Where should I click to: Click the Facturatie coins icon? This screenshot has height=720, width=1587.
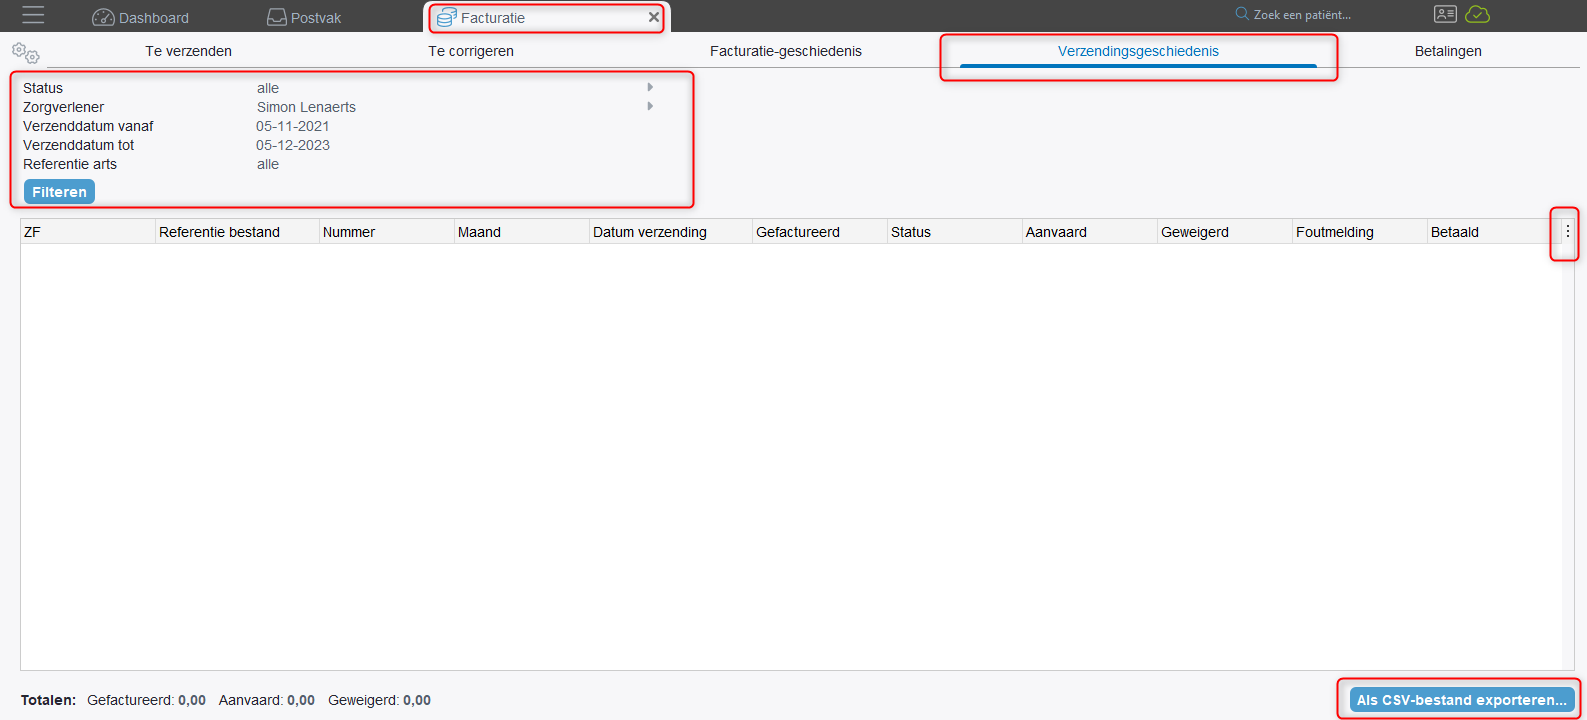[447, 17]
